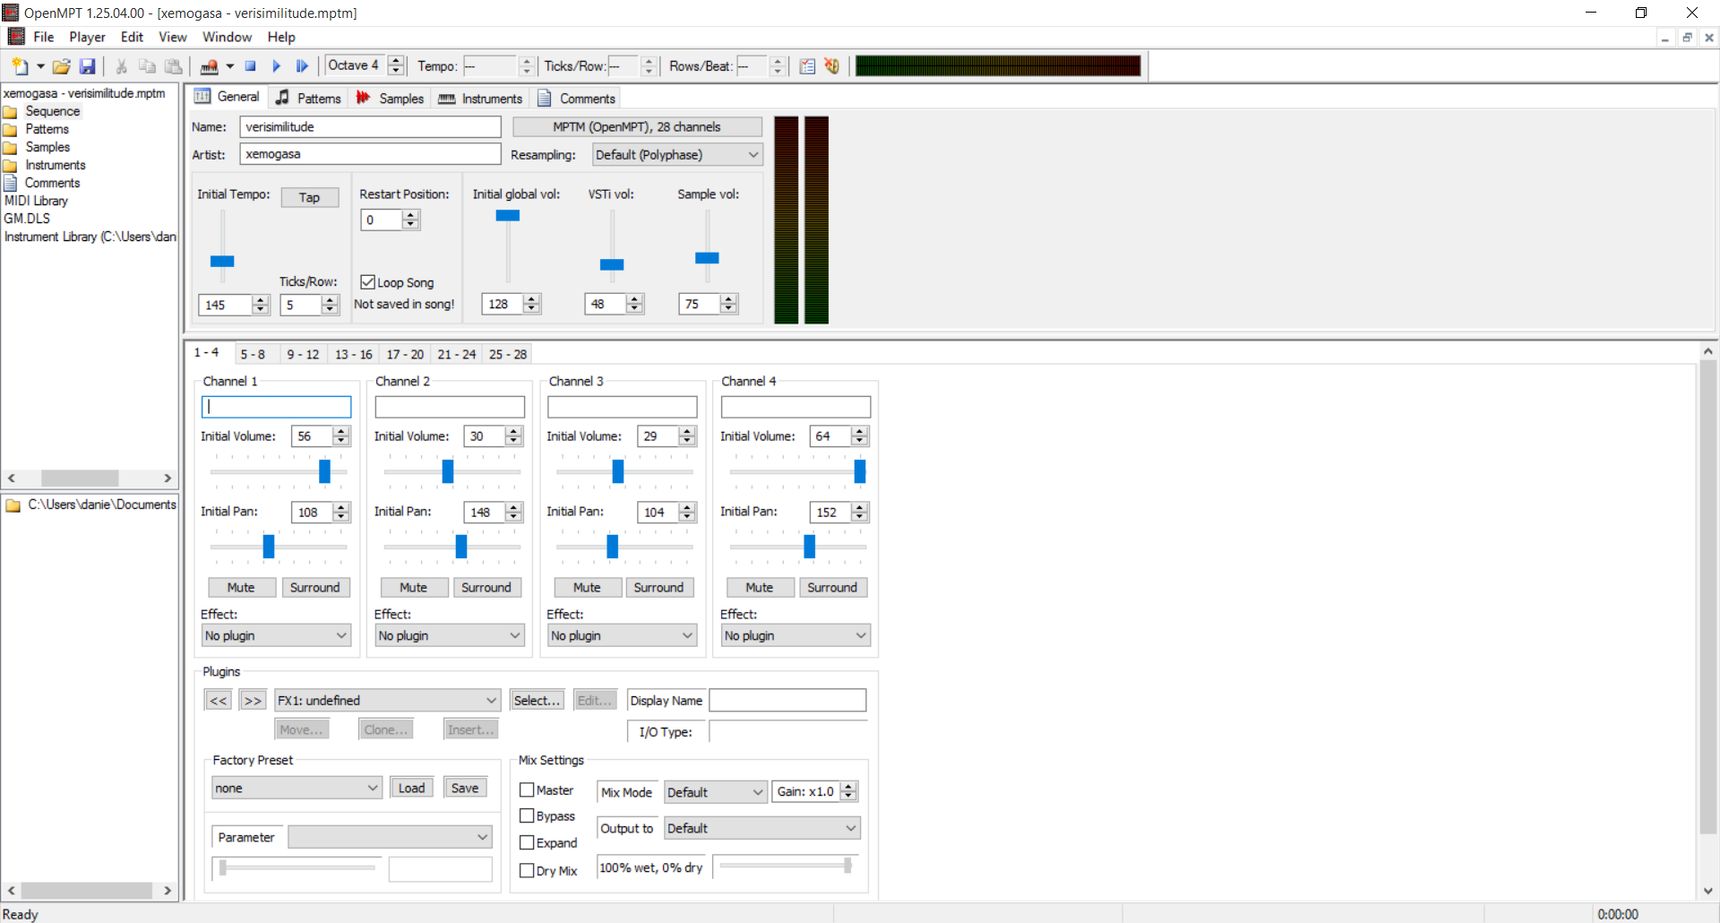This screenshot has height=923, width=1720.
Task: Open the Factory Preset dropdown
Action: pyautogui.click(x=296, y=788)
